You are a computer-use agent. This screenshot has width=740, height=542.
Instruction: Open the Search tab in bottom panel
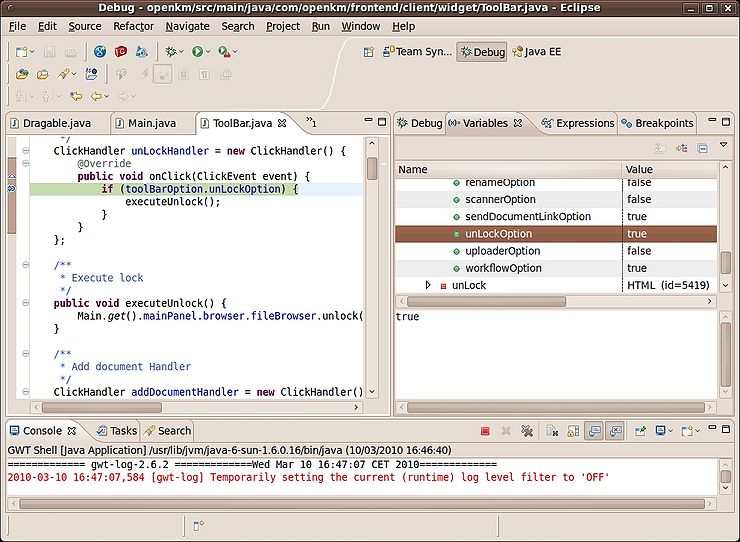pyautogui.click(x=168, y=431)
